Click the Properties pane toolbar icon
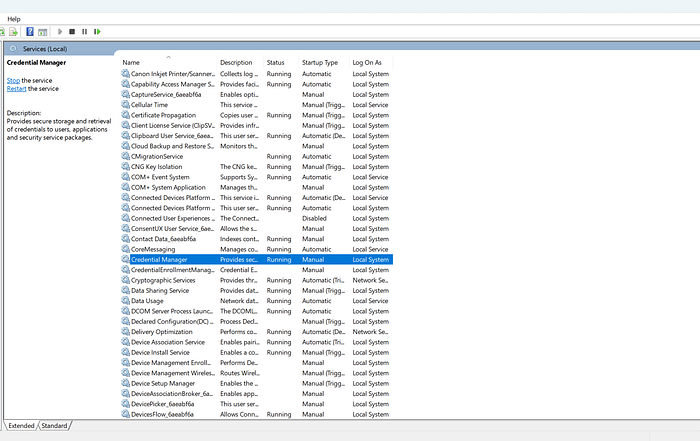The image size is (700, 441). [43, 32]
